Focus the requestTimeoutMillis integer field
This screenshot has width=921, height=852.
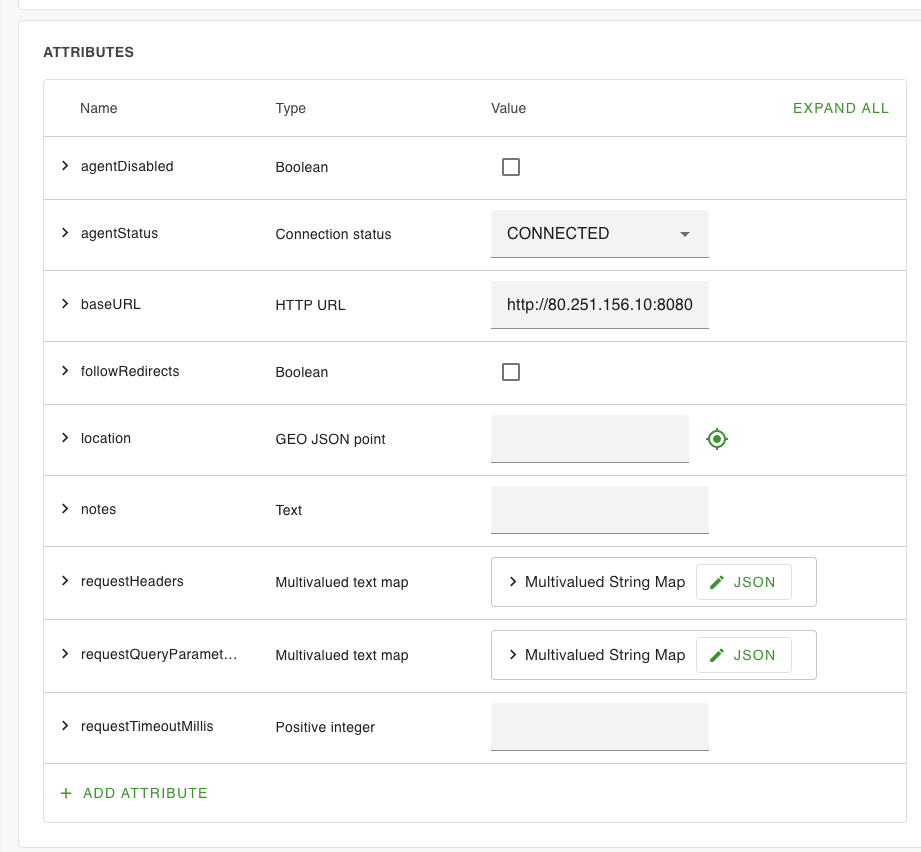(x=599, y=726)
